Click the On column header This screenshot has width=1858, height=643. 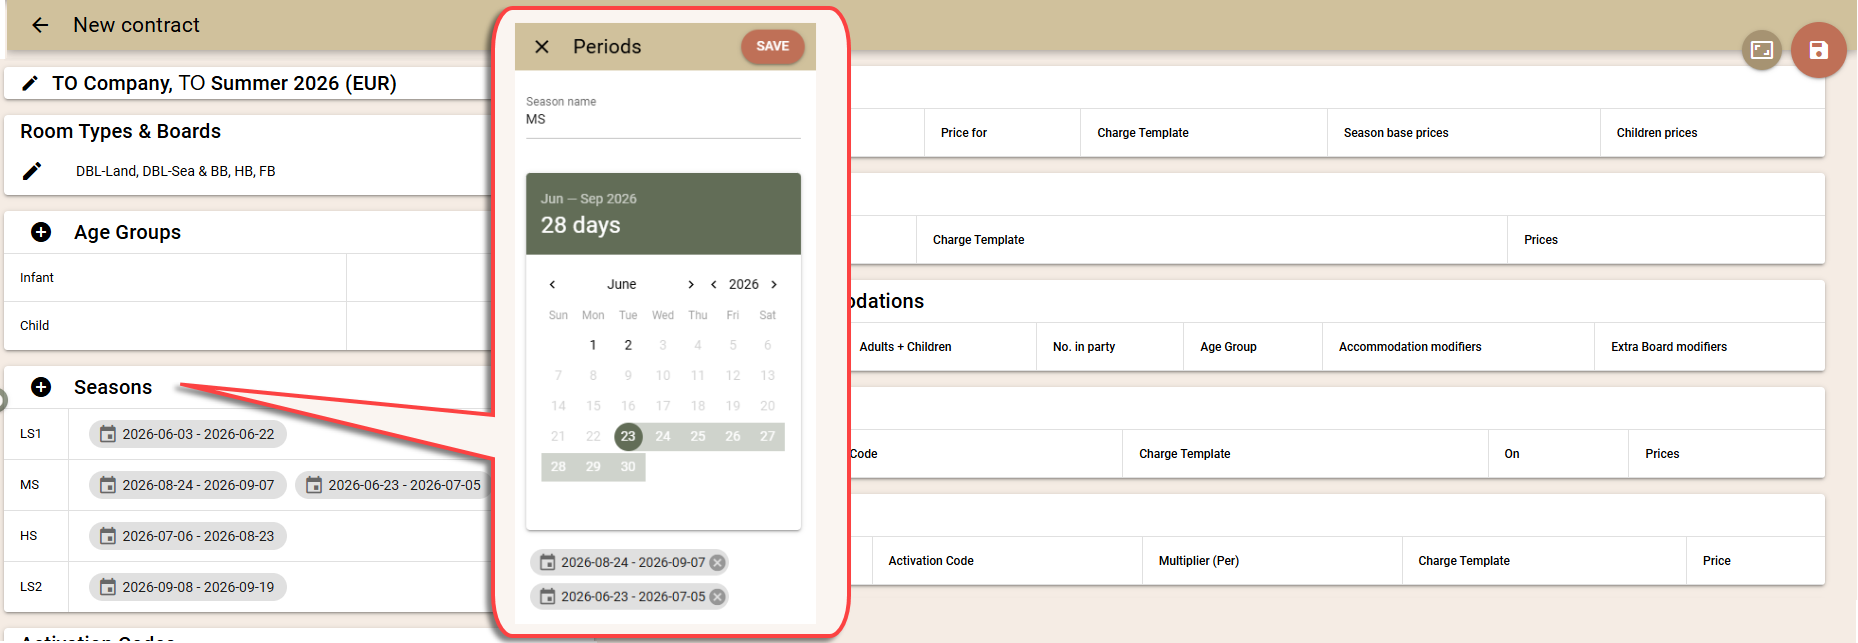[x=1512, y=454]
